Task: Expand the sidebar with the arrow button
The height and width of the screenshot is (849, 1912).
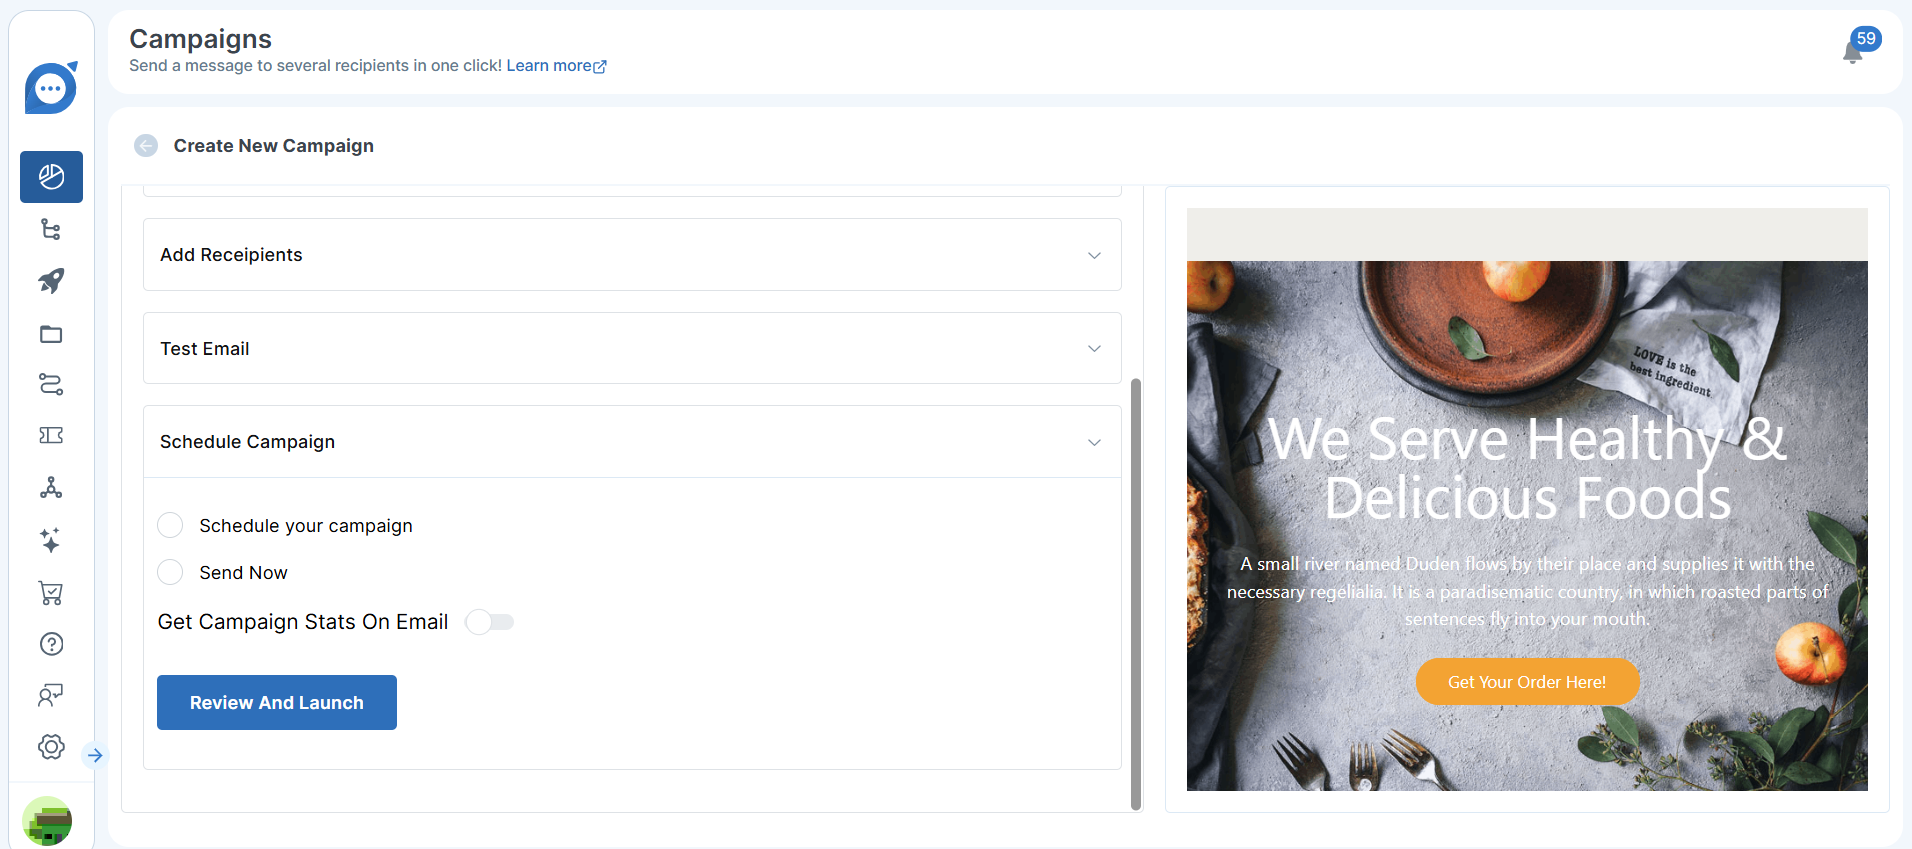Action: coord(95,755)
